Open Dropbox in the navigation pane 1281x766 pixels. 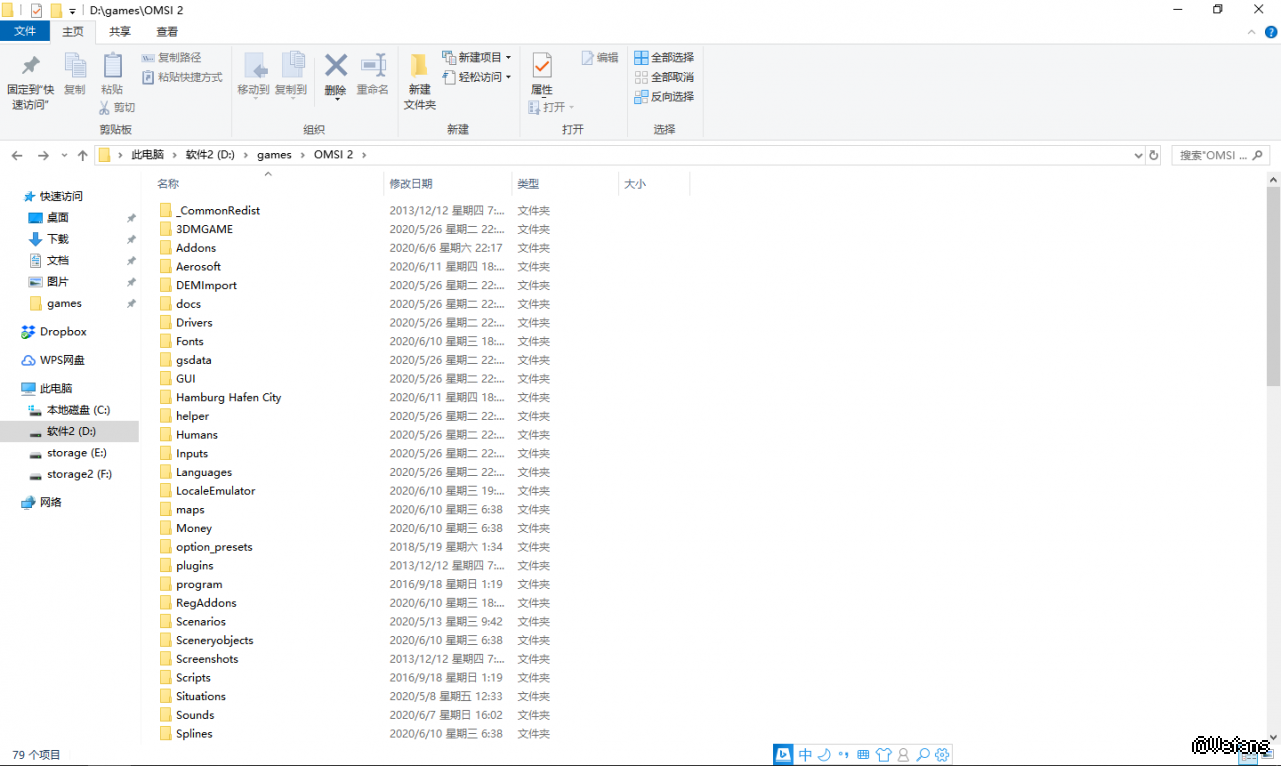click(63, 332)
